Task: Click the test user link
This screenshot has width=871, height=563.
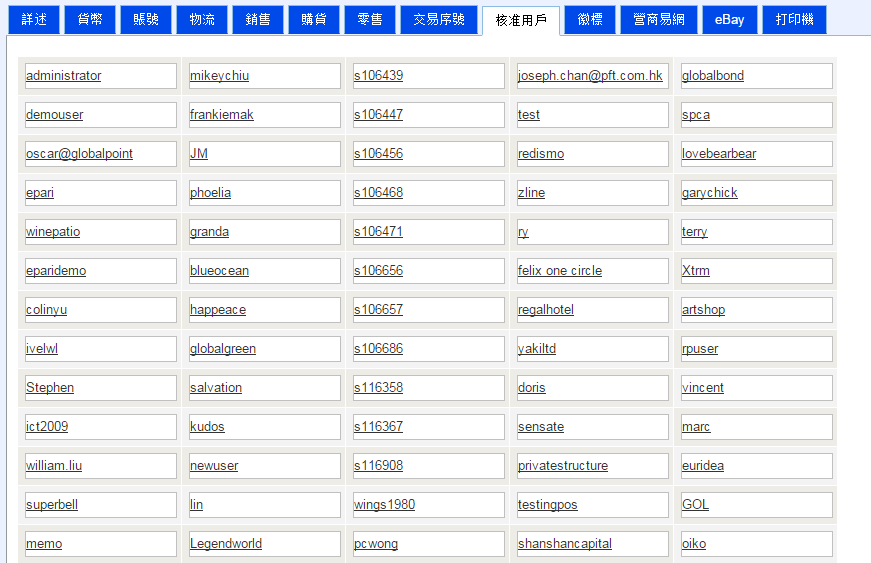Action: click(x=529, y=114)
